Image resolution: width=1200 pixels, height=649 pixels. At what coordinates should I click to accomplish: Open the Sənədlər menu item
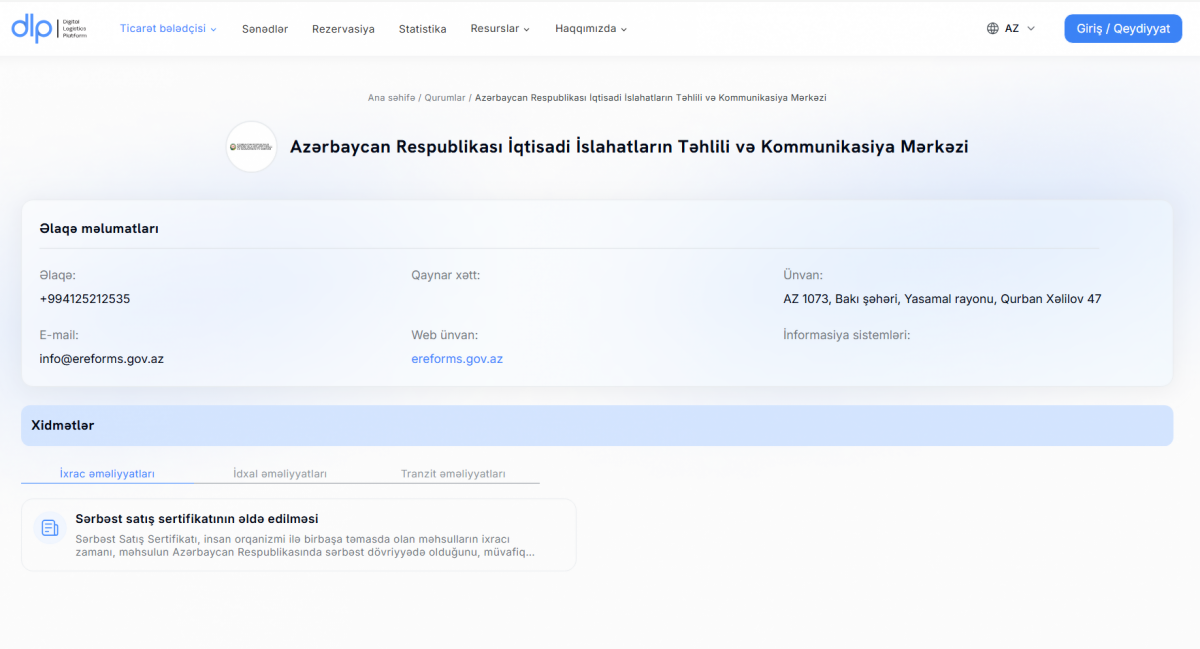pyautogui.click(x=265, y=29)
